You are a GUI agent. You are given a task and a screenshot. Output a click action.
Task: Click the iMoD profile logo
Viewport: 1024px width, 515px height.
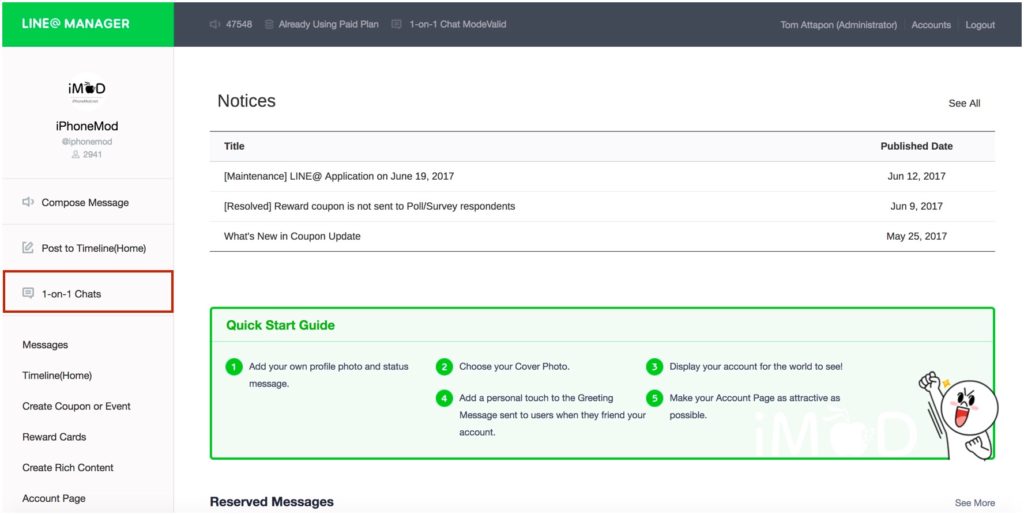coord(87,90)
